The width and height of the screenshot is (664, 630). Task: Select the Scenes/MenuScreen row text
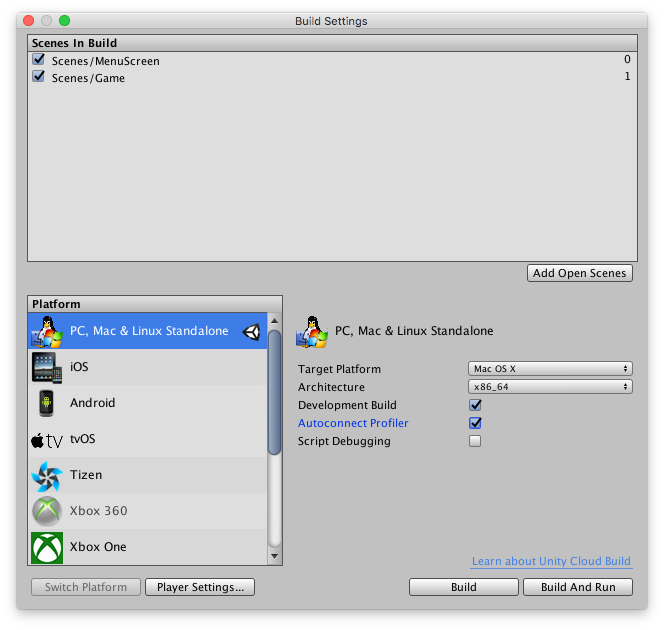point(106,61)
